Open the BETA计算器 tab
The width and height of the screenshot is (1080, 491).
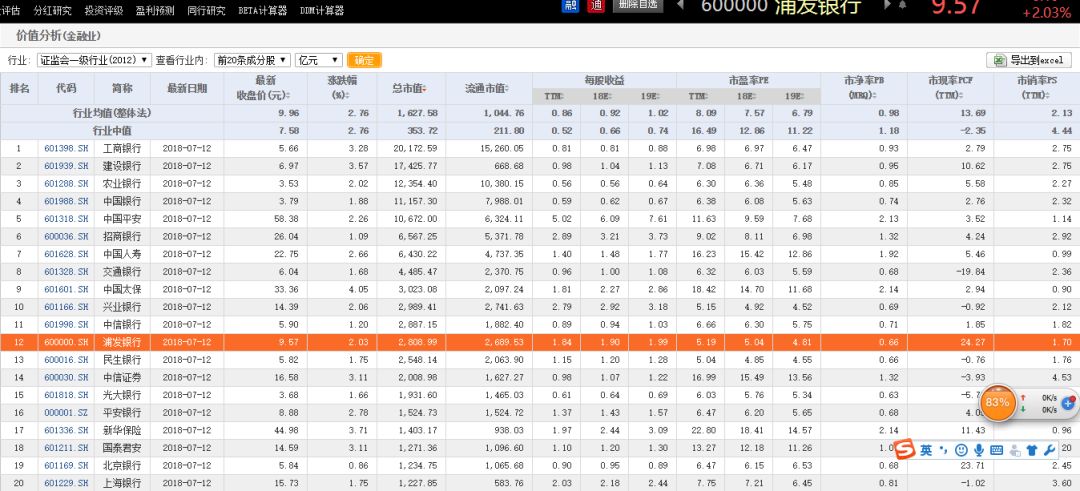[263, 11]
